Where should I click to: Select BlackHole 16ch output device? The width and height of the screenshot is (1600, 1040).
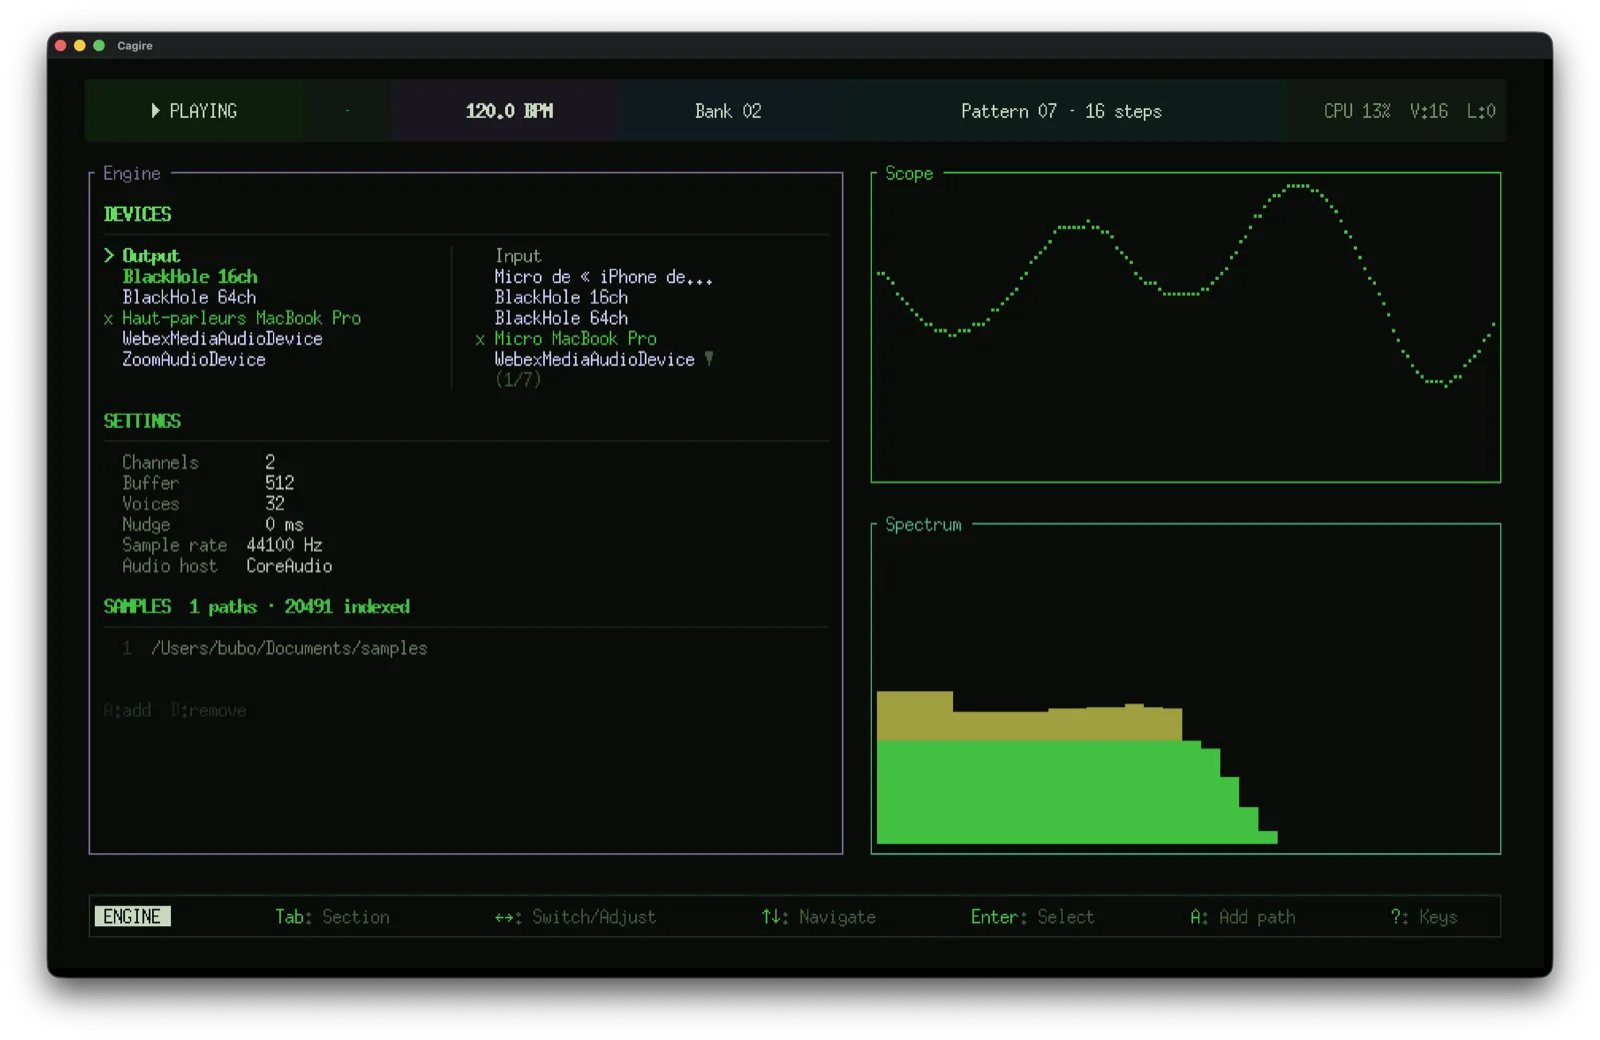coord(190,277)
